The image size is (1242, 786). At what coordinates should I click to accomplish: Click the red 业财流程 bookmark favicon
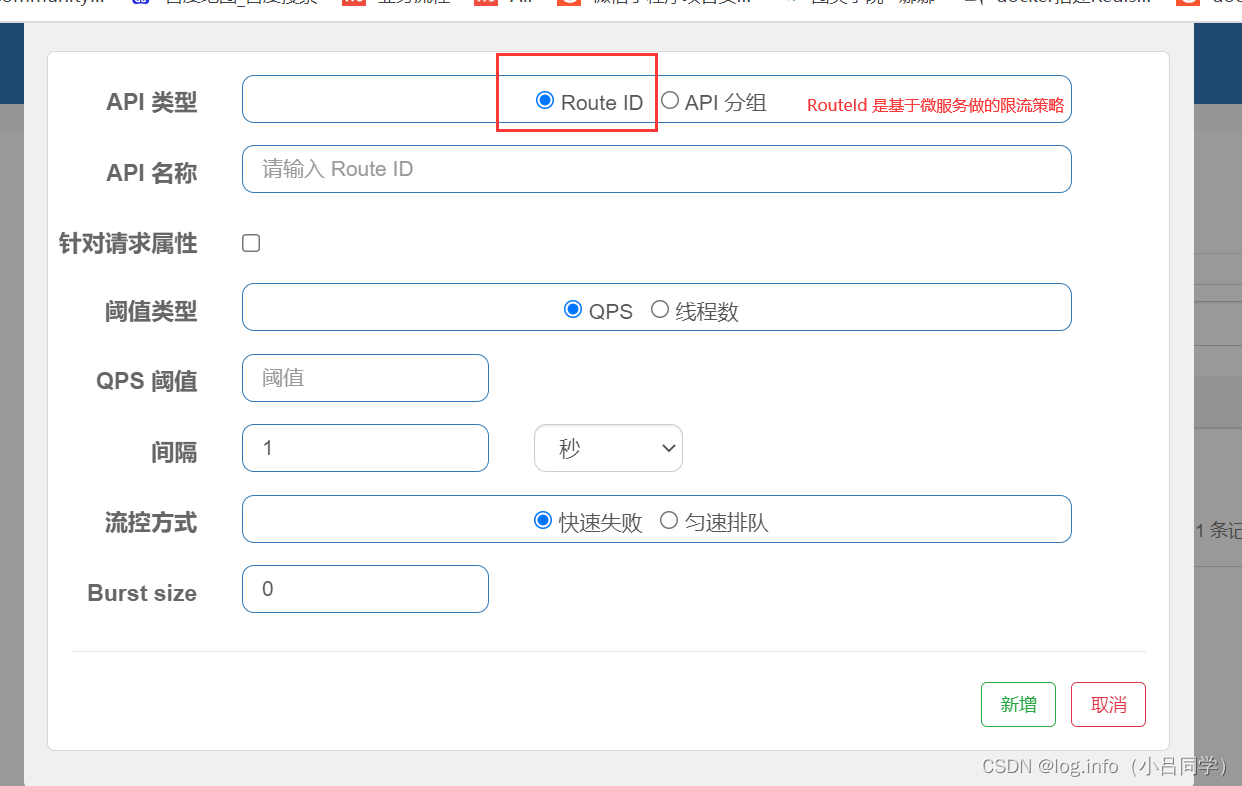point(352,2)
